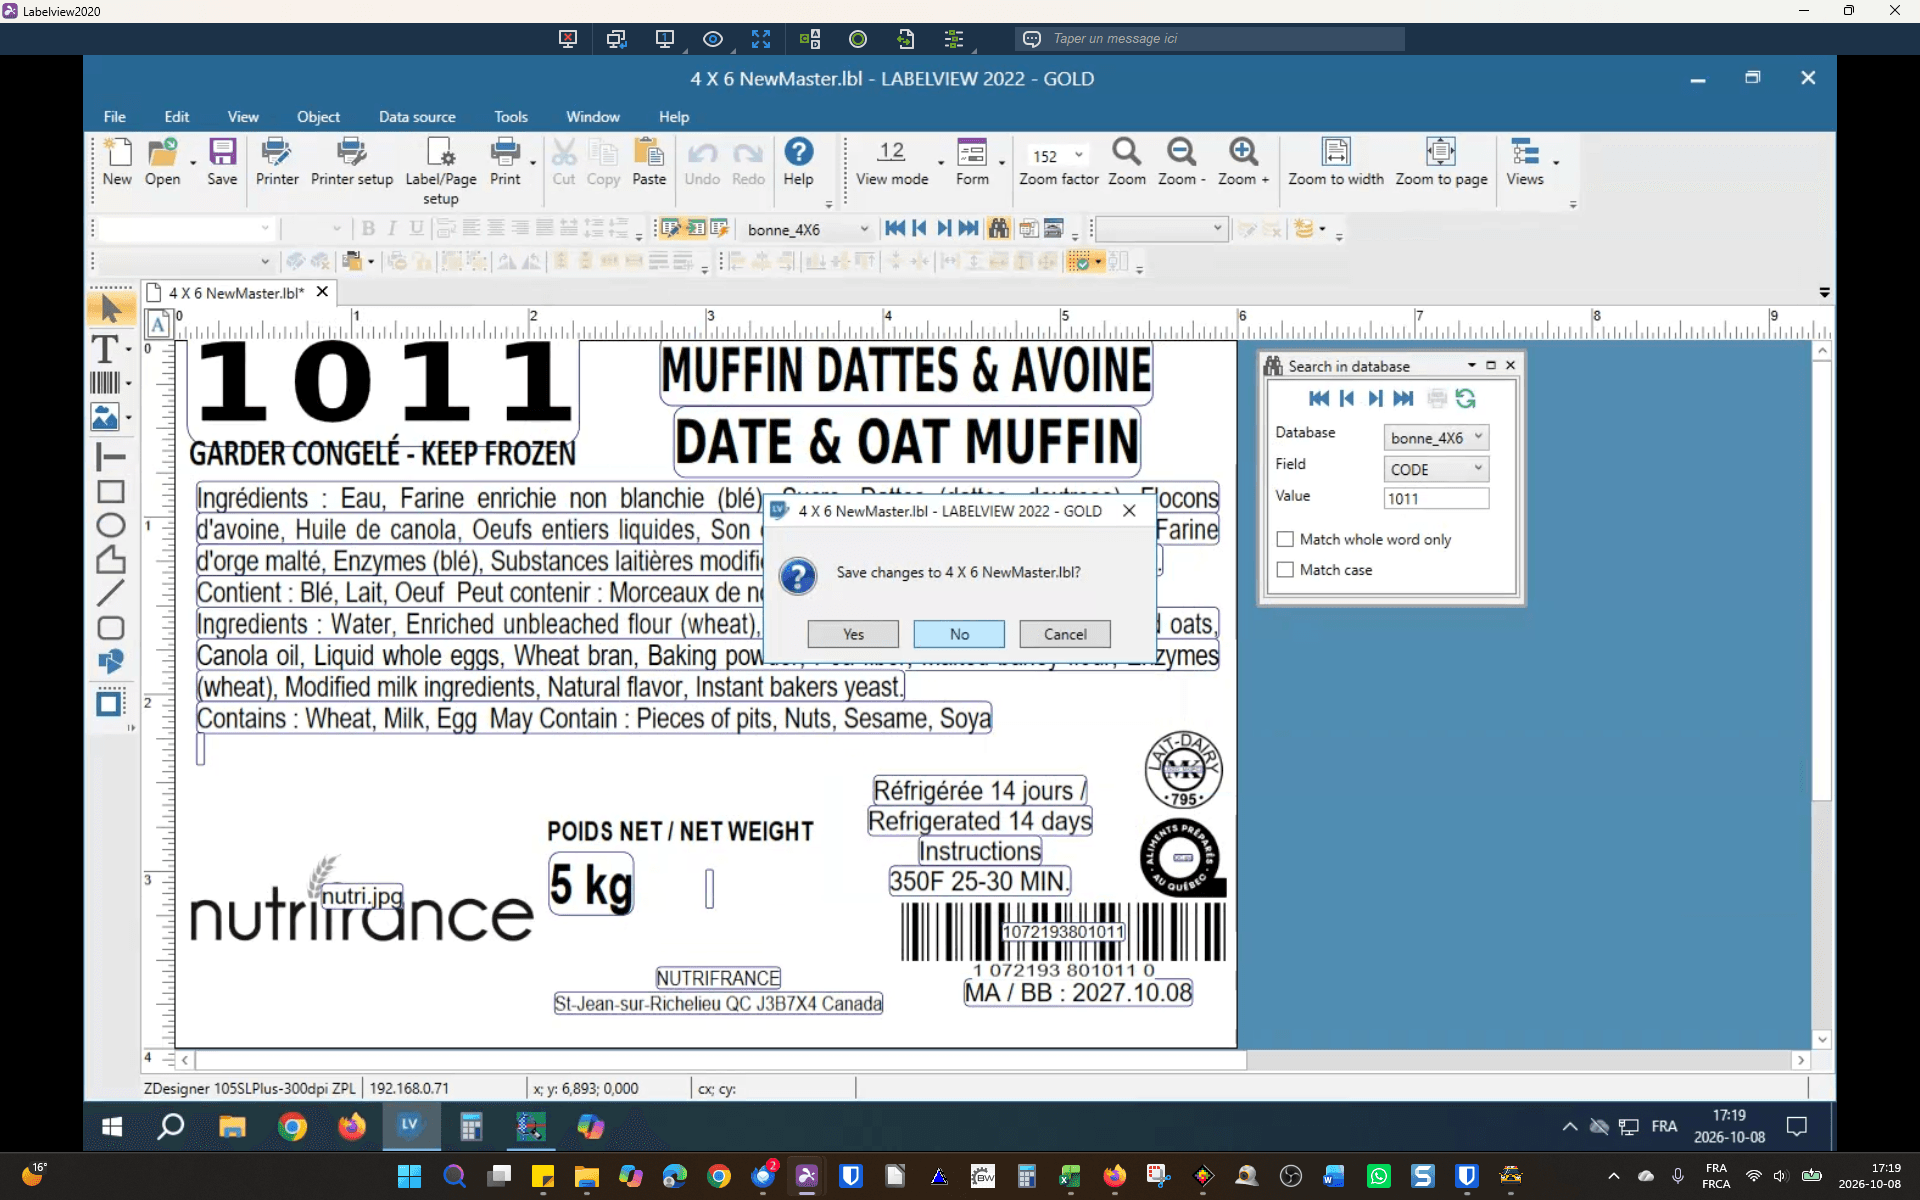
Task: Expand the View mode dropdown arrow
Action: pos(941,162)
